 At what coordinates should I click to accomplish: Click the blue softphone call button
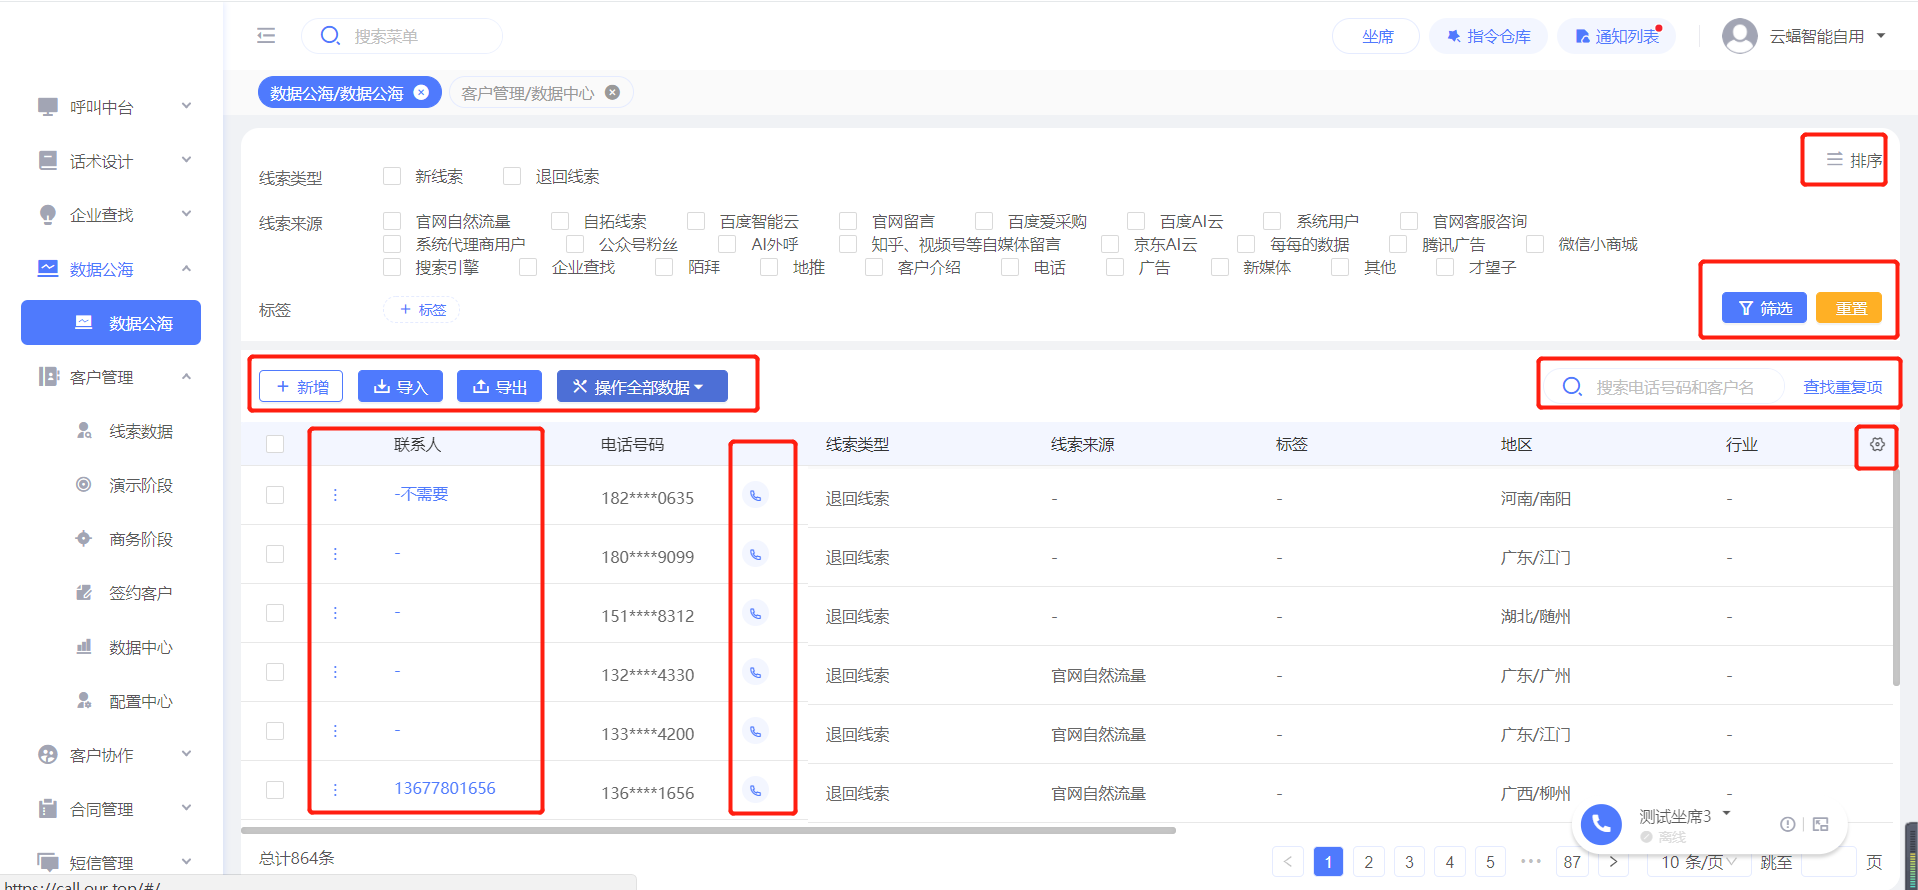1601,824
